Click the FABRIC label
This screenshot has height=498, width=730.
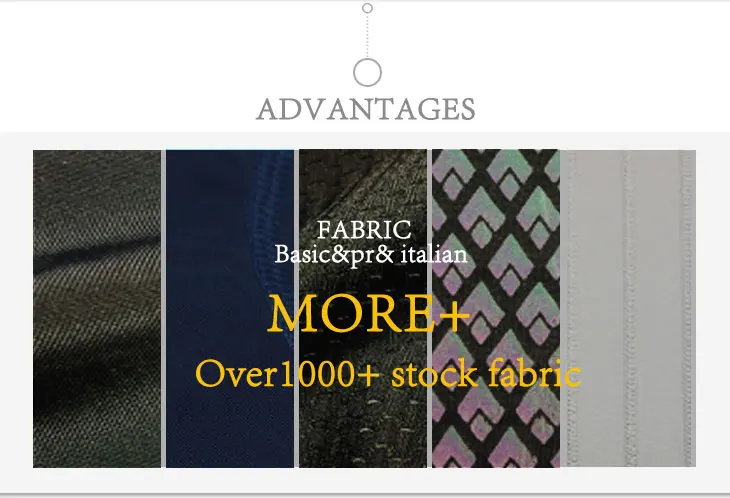[364, 230]
